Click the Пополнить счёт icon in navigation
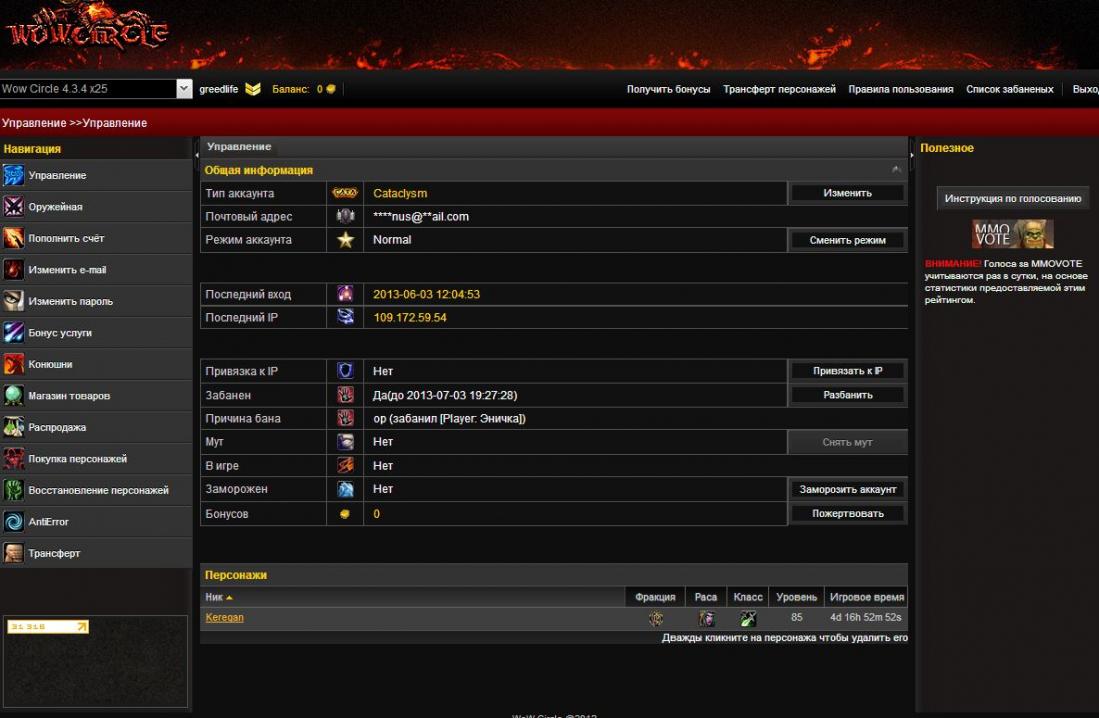 coord(13,239)
